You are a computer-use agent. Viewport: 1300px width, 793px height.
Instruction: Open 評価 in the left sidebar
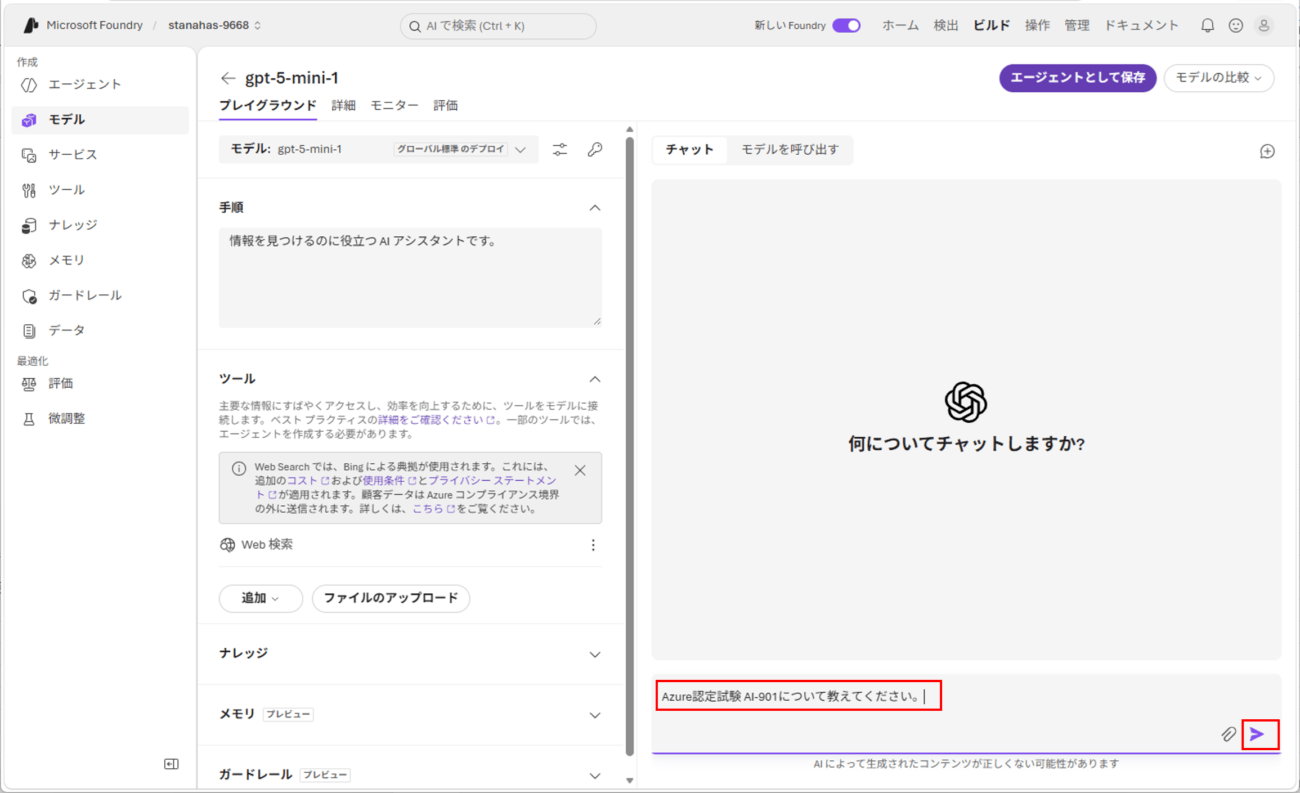click(100, 384)
